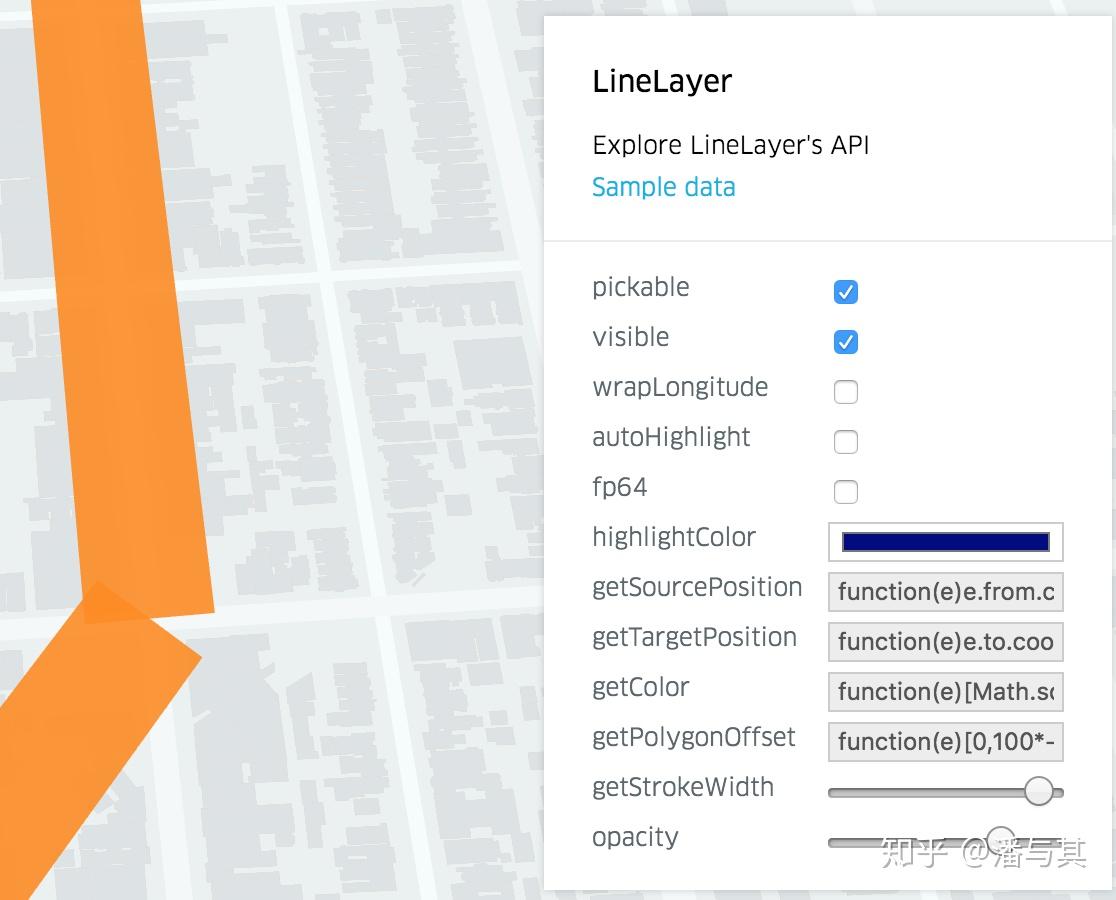The width and height of the screenshot is (1116, 900).
Task: Enable the wrapLongitude checkbox
Action: (846, 392)
